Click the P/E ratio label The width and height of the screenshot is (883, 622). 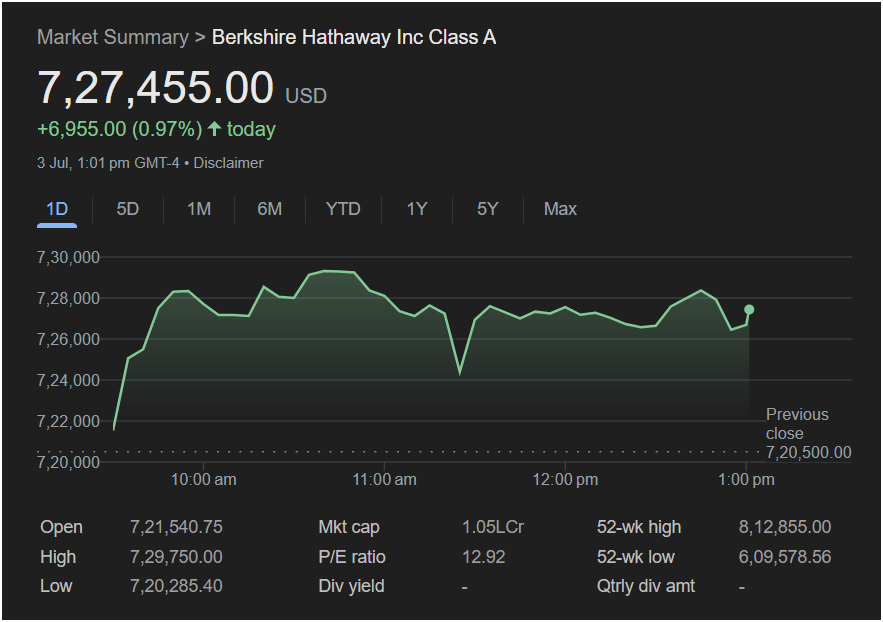[352, 557]
